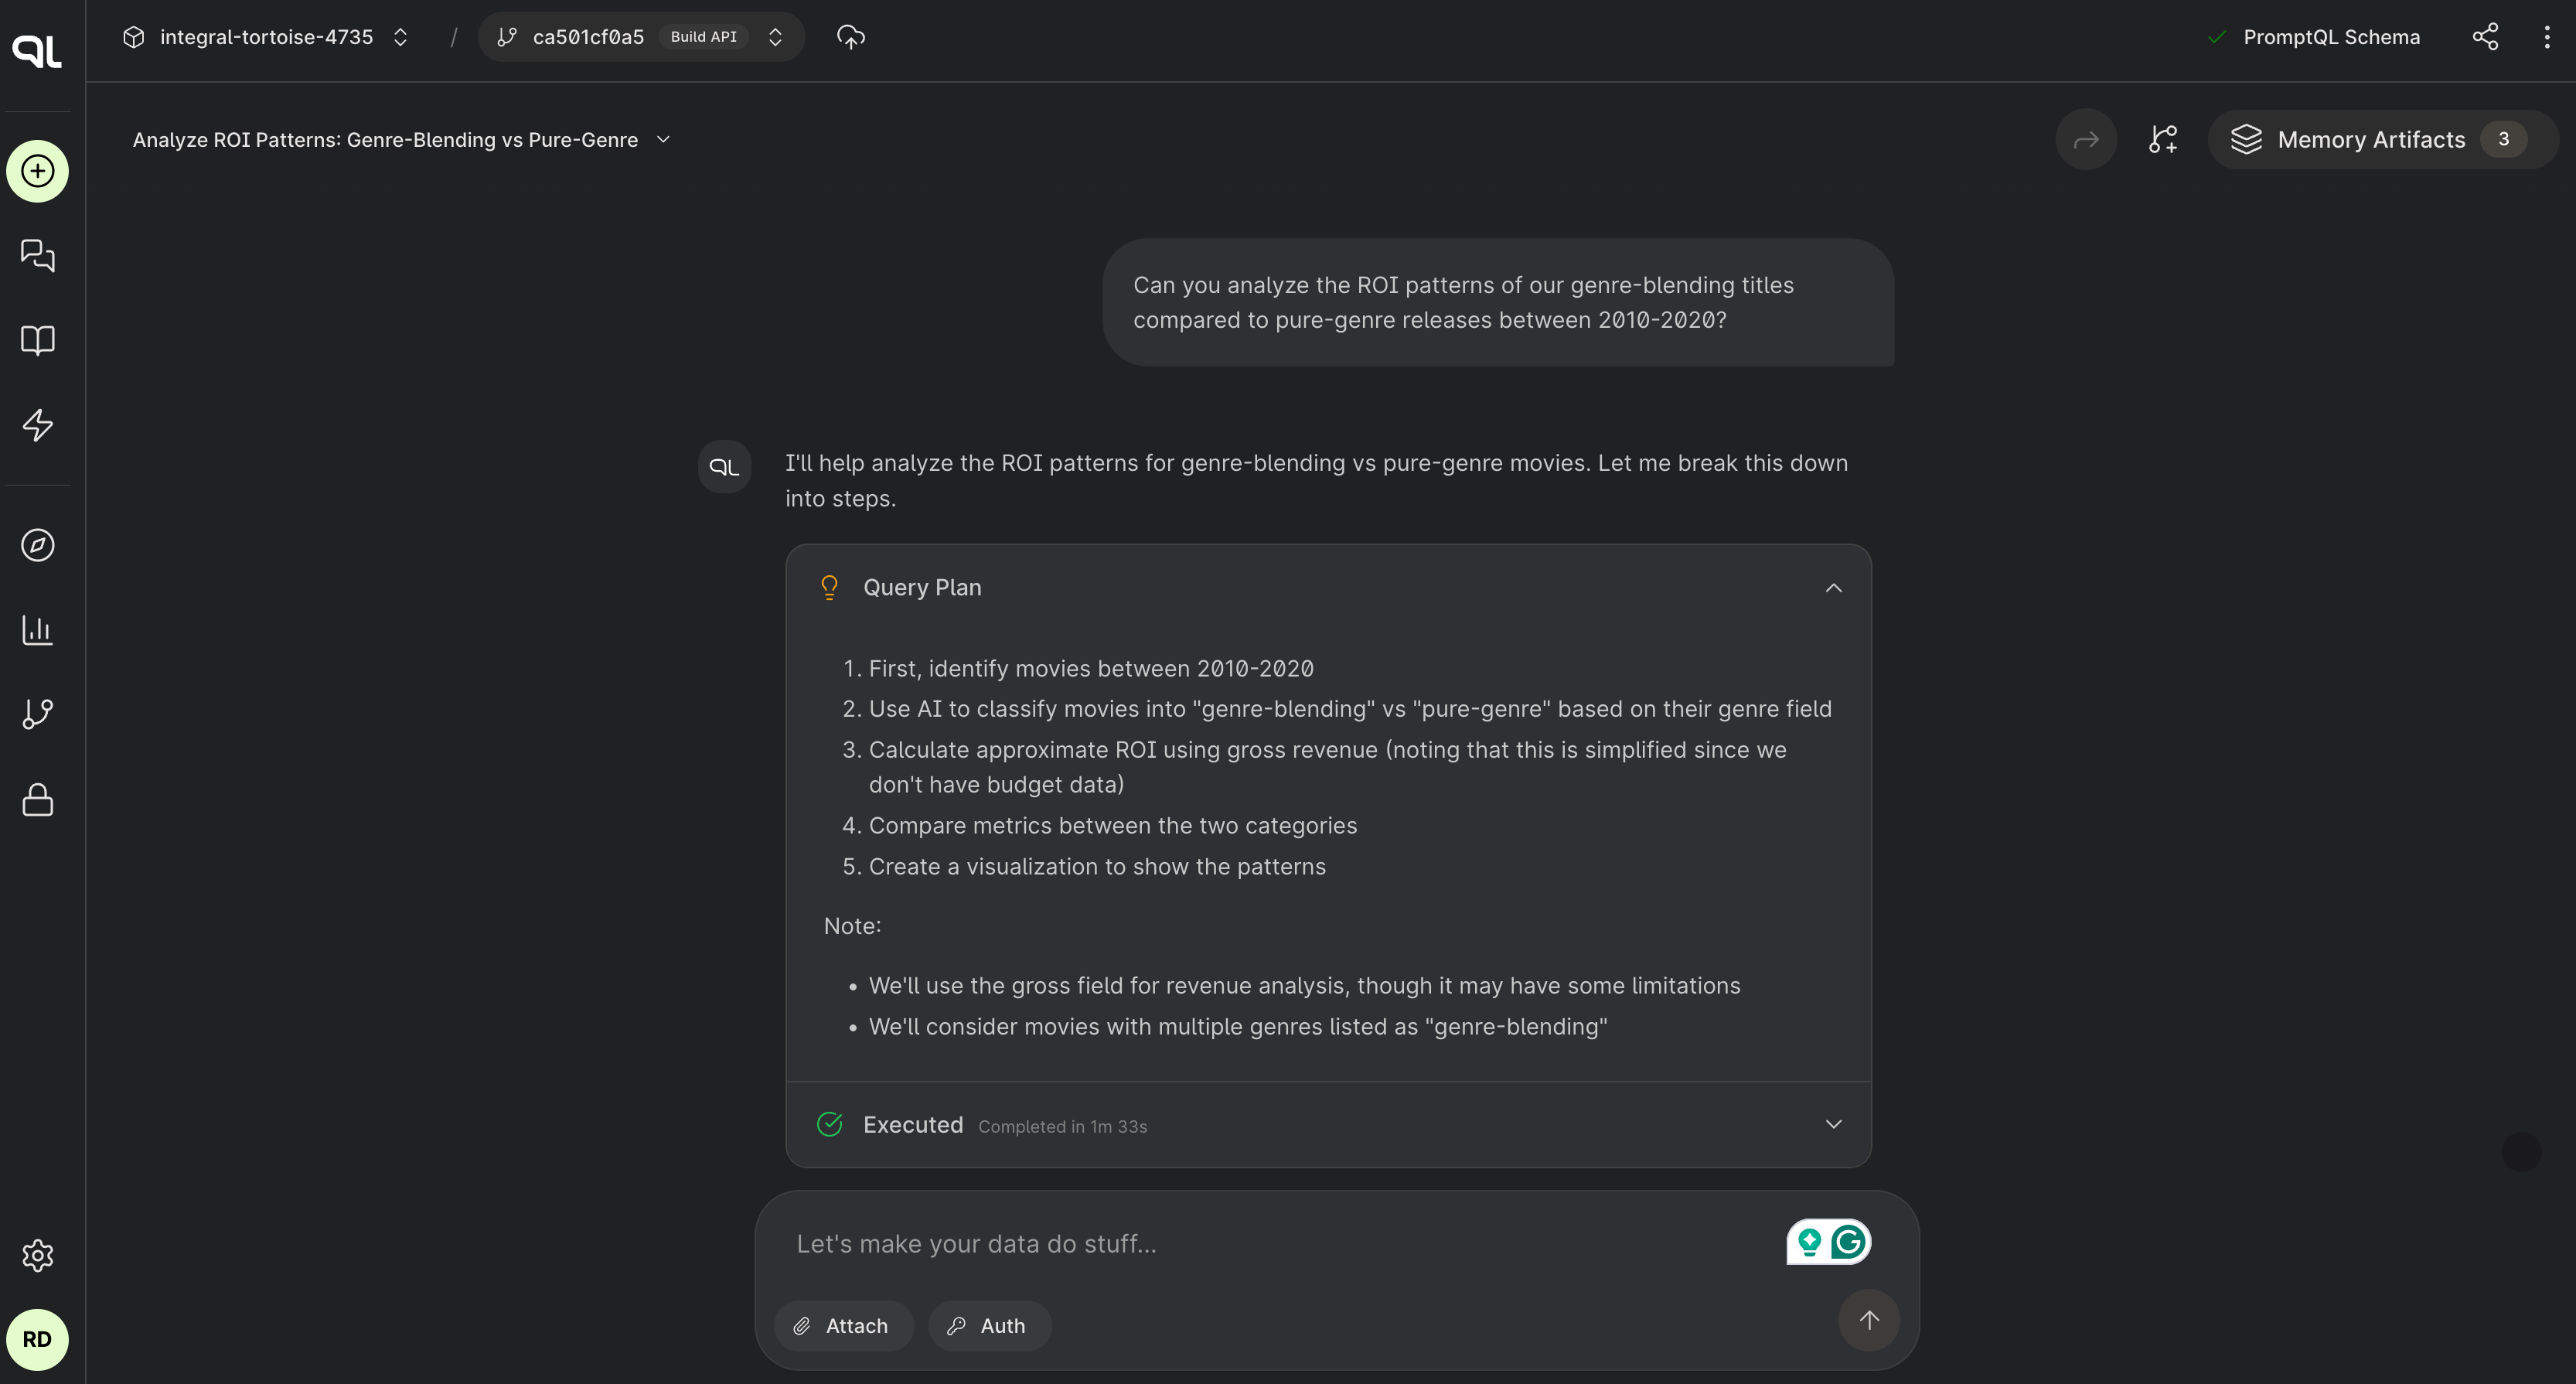
Task: Open the chat threads sidebar icon
Action: [37, 256]
